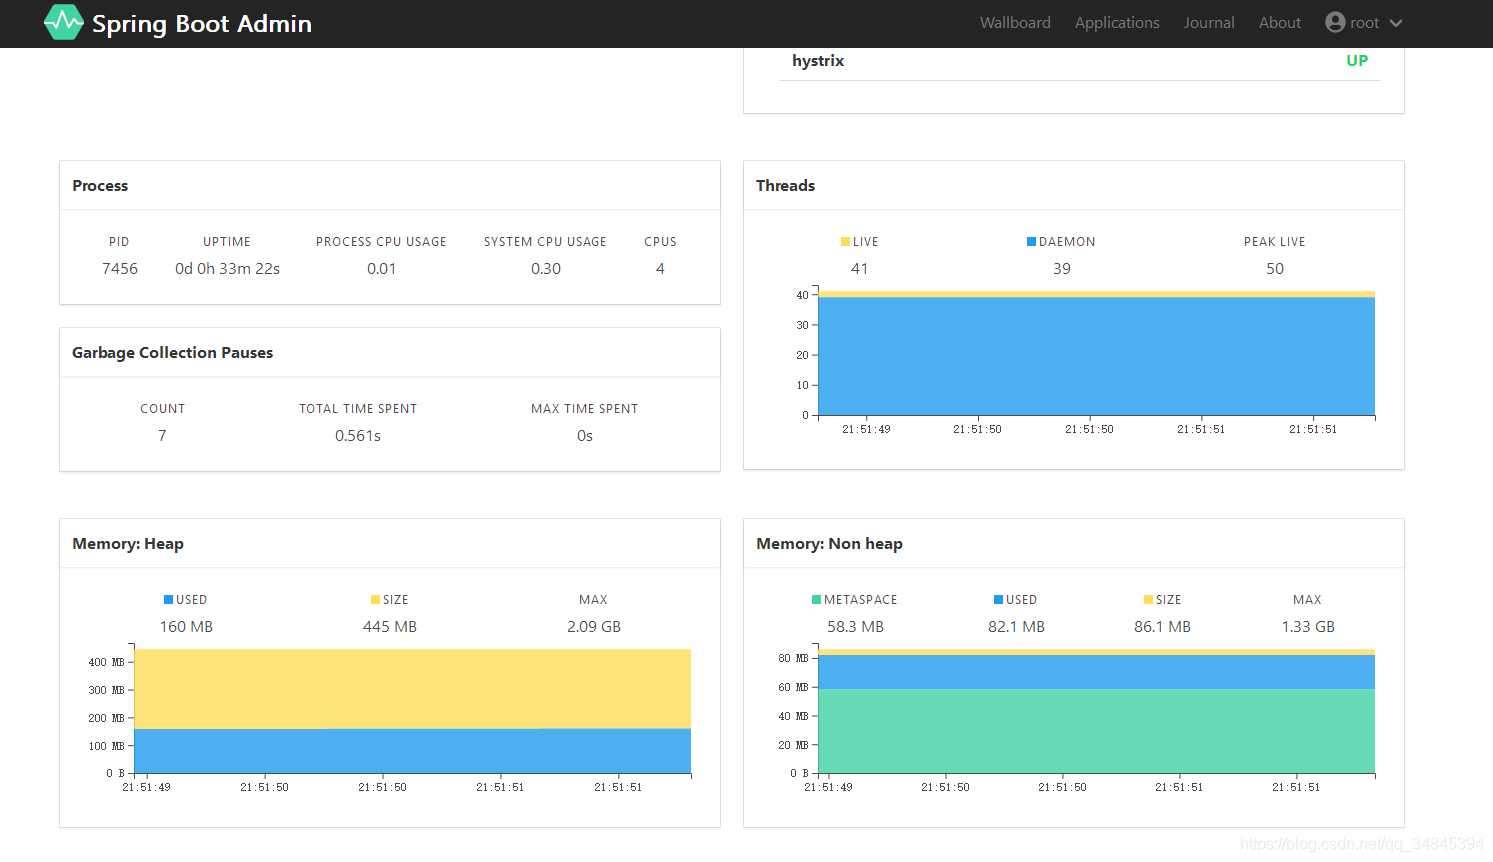The height and width of the screenshot is (862, 1493).
Task: Click the blue daemon area in Threads chart
Action: coord(1096,356)
